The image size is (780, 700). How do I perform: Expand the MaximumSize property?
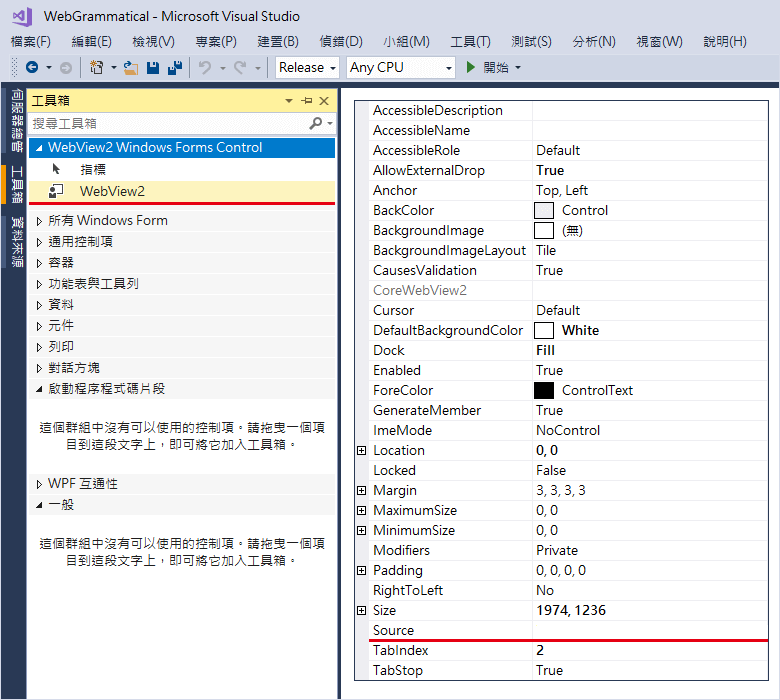[x=362, y=510]
